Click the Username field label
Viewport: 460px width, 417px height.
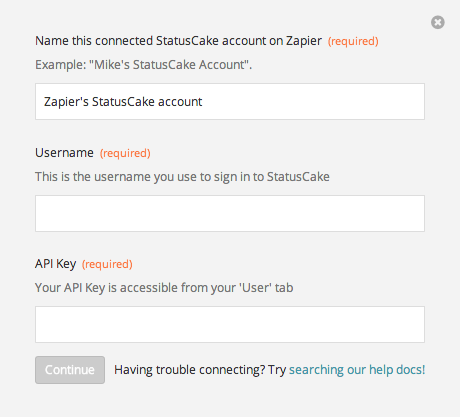pyautogui.click(x=64, y=153)
